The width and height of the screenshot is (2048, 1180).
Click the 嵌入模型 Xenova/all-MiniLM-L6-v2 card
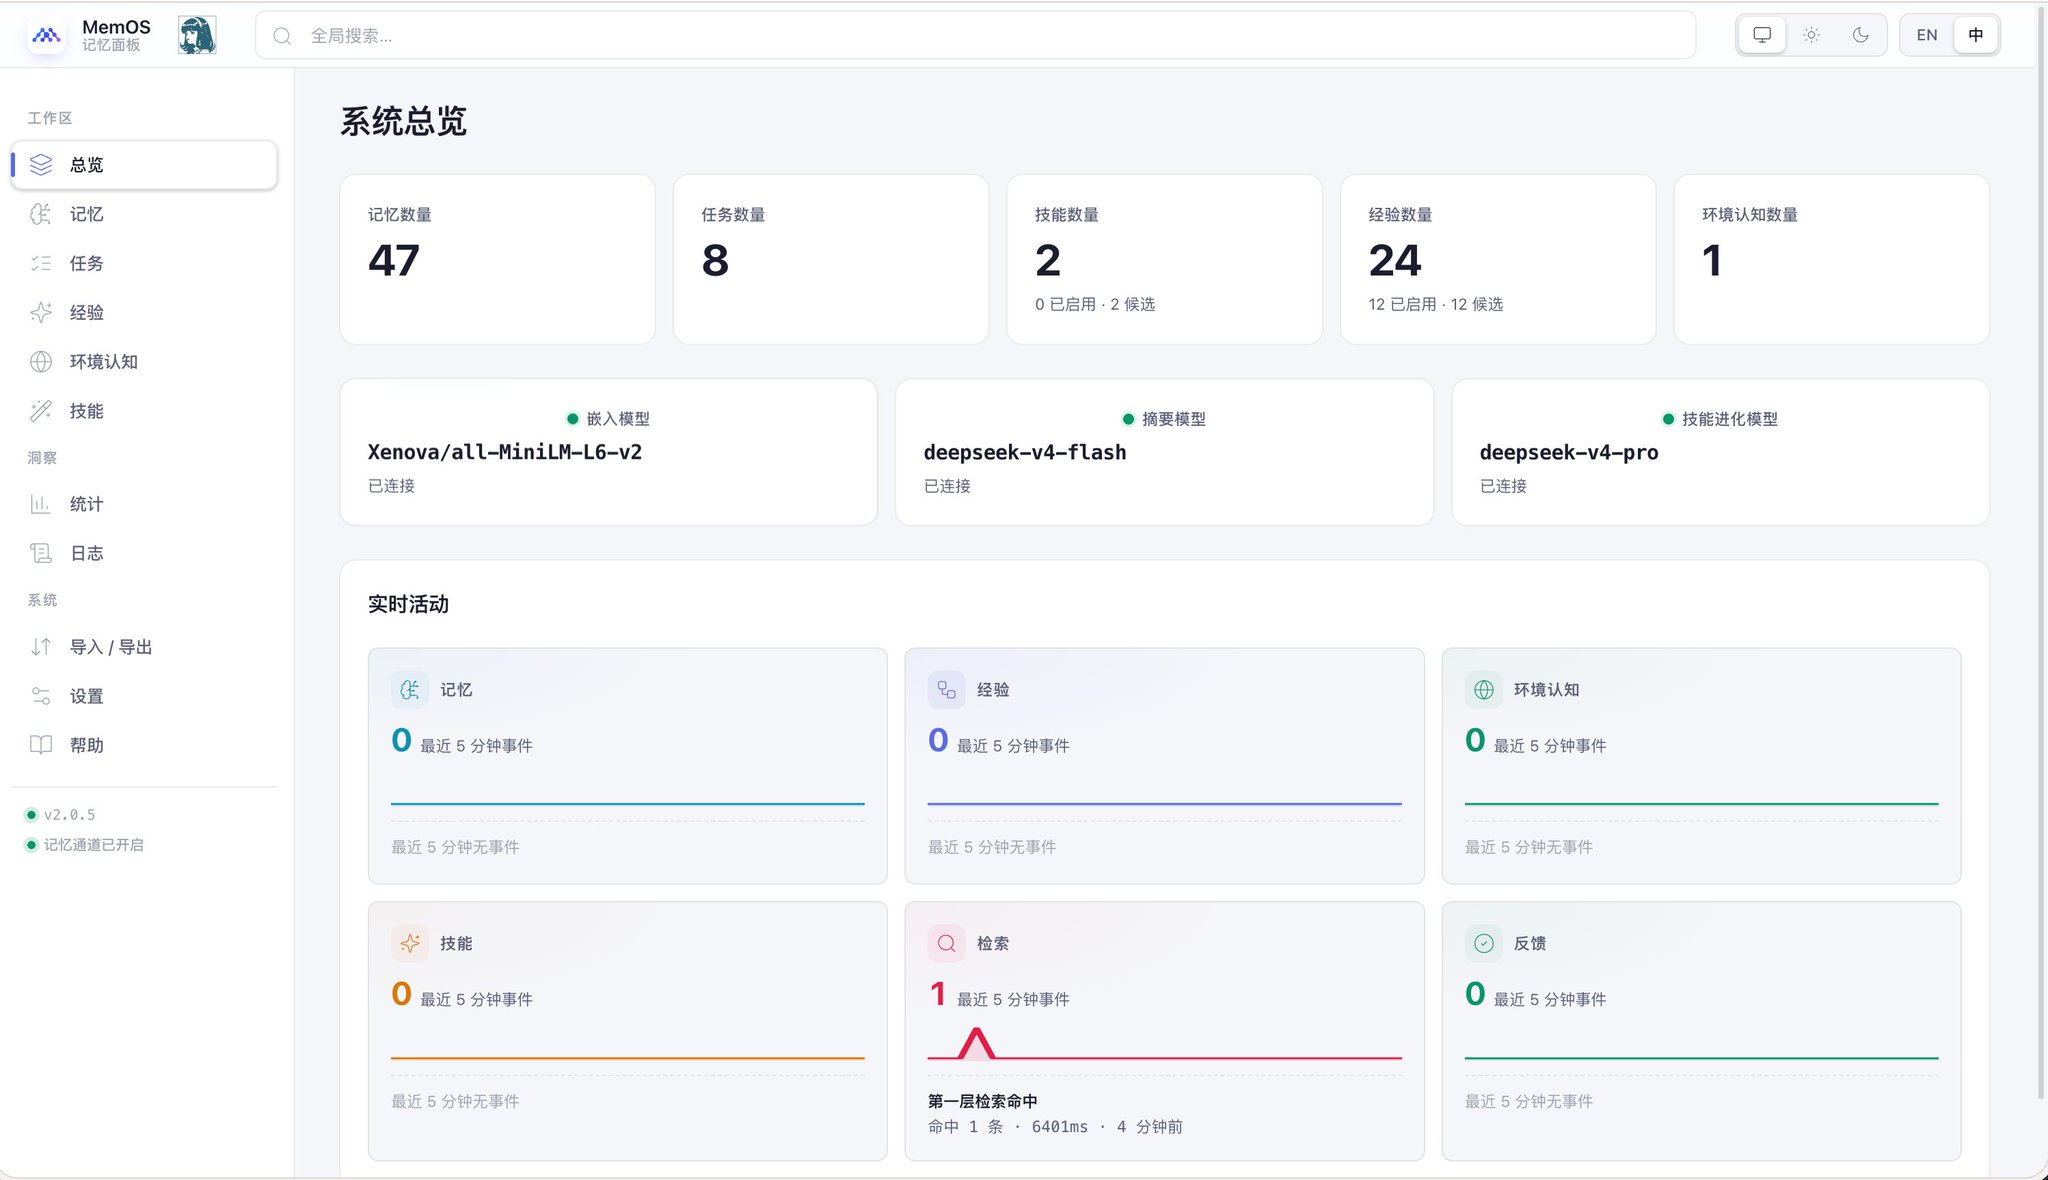click(608, 452)
